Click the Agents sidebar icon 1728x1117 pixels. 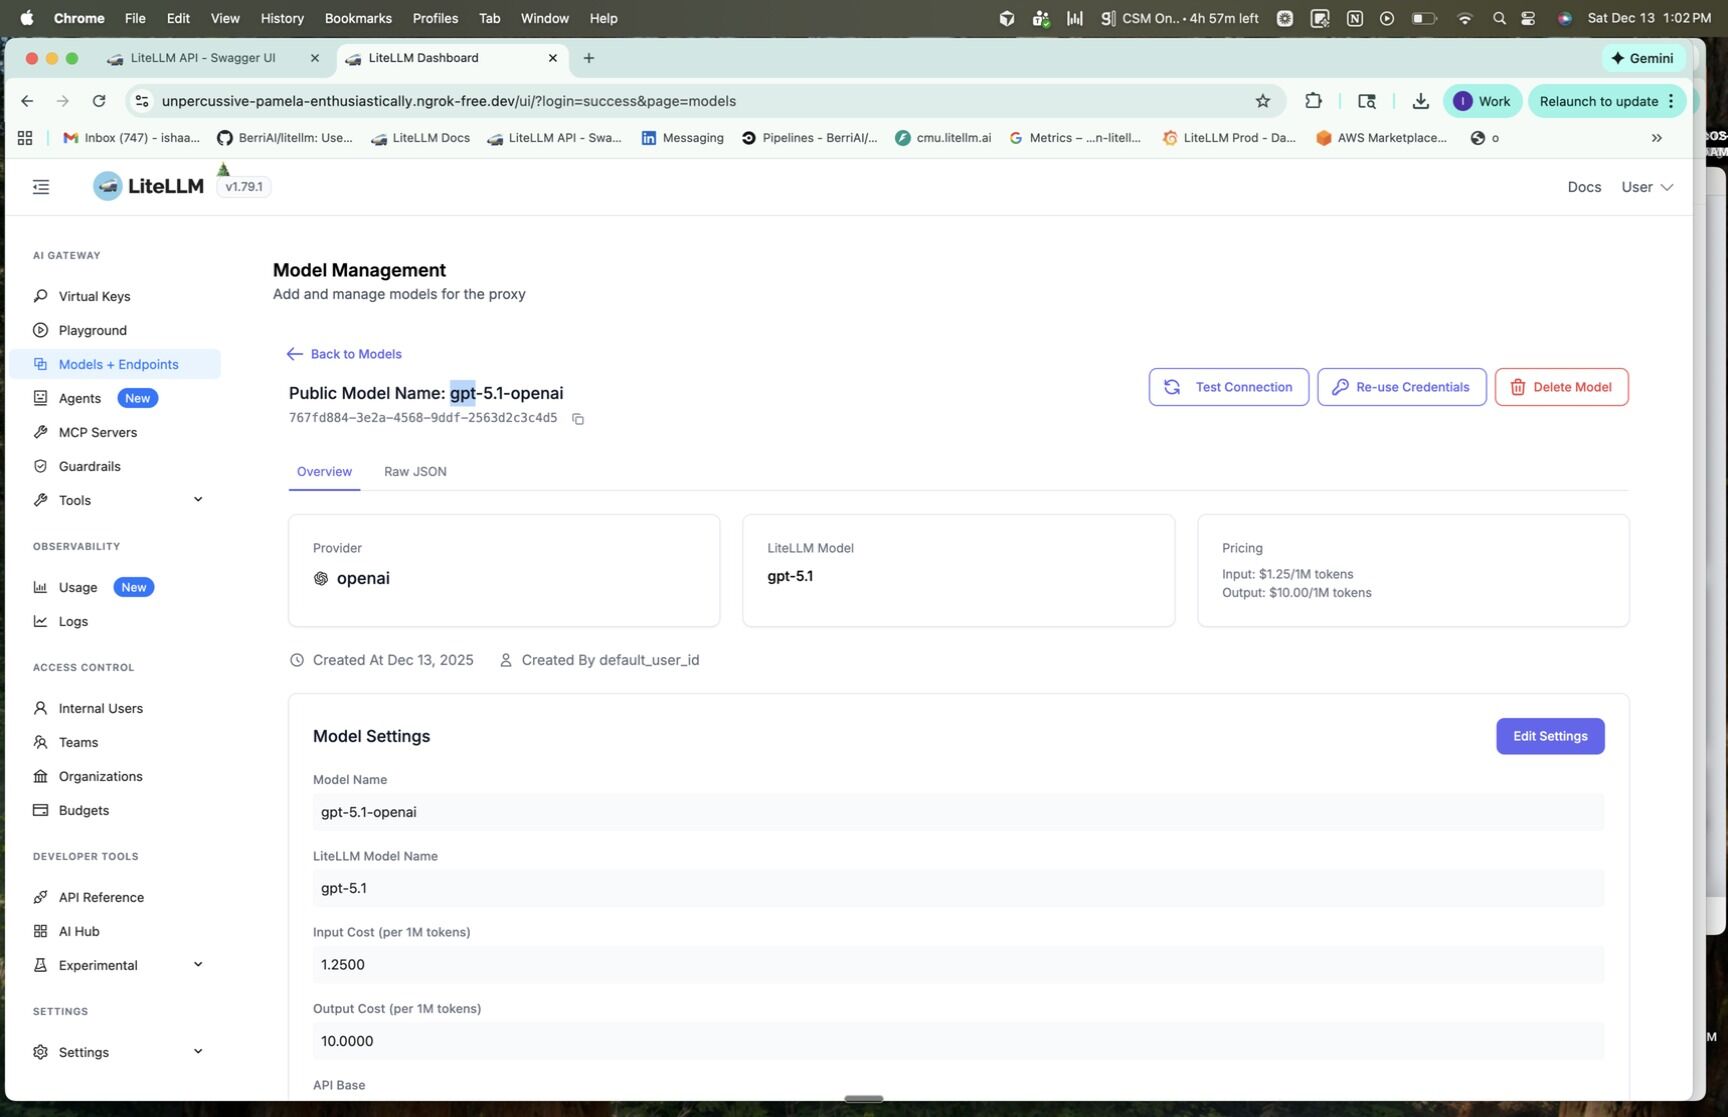[x=41, y=398]
